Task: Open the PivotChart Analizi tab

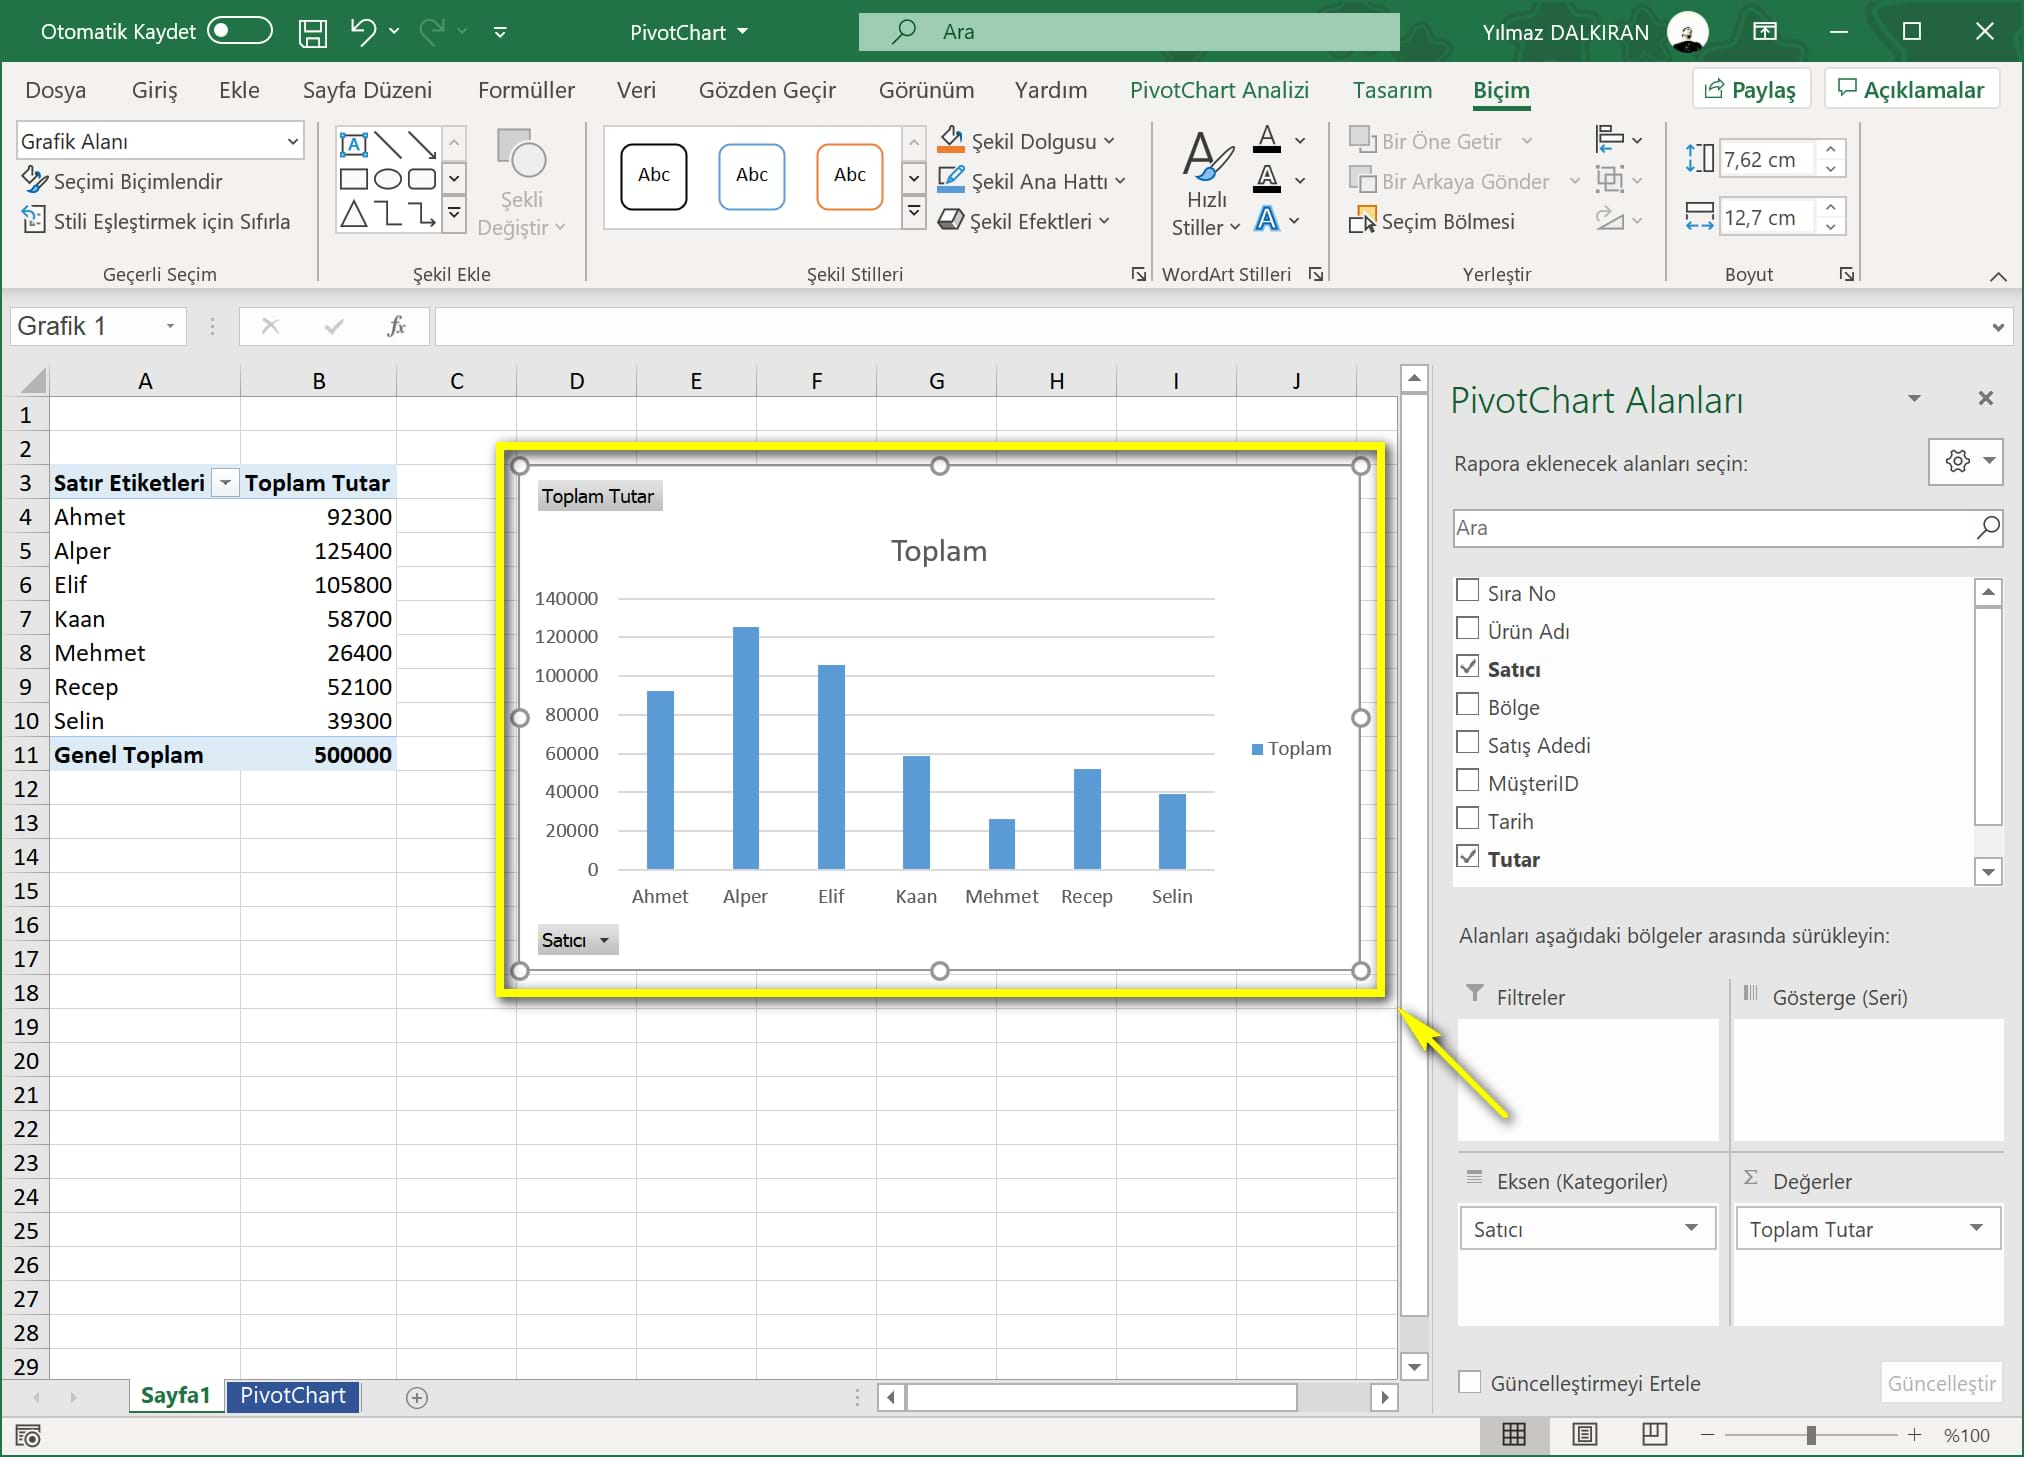Action: pyautogui.click(x=1219, y=90)
